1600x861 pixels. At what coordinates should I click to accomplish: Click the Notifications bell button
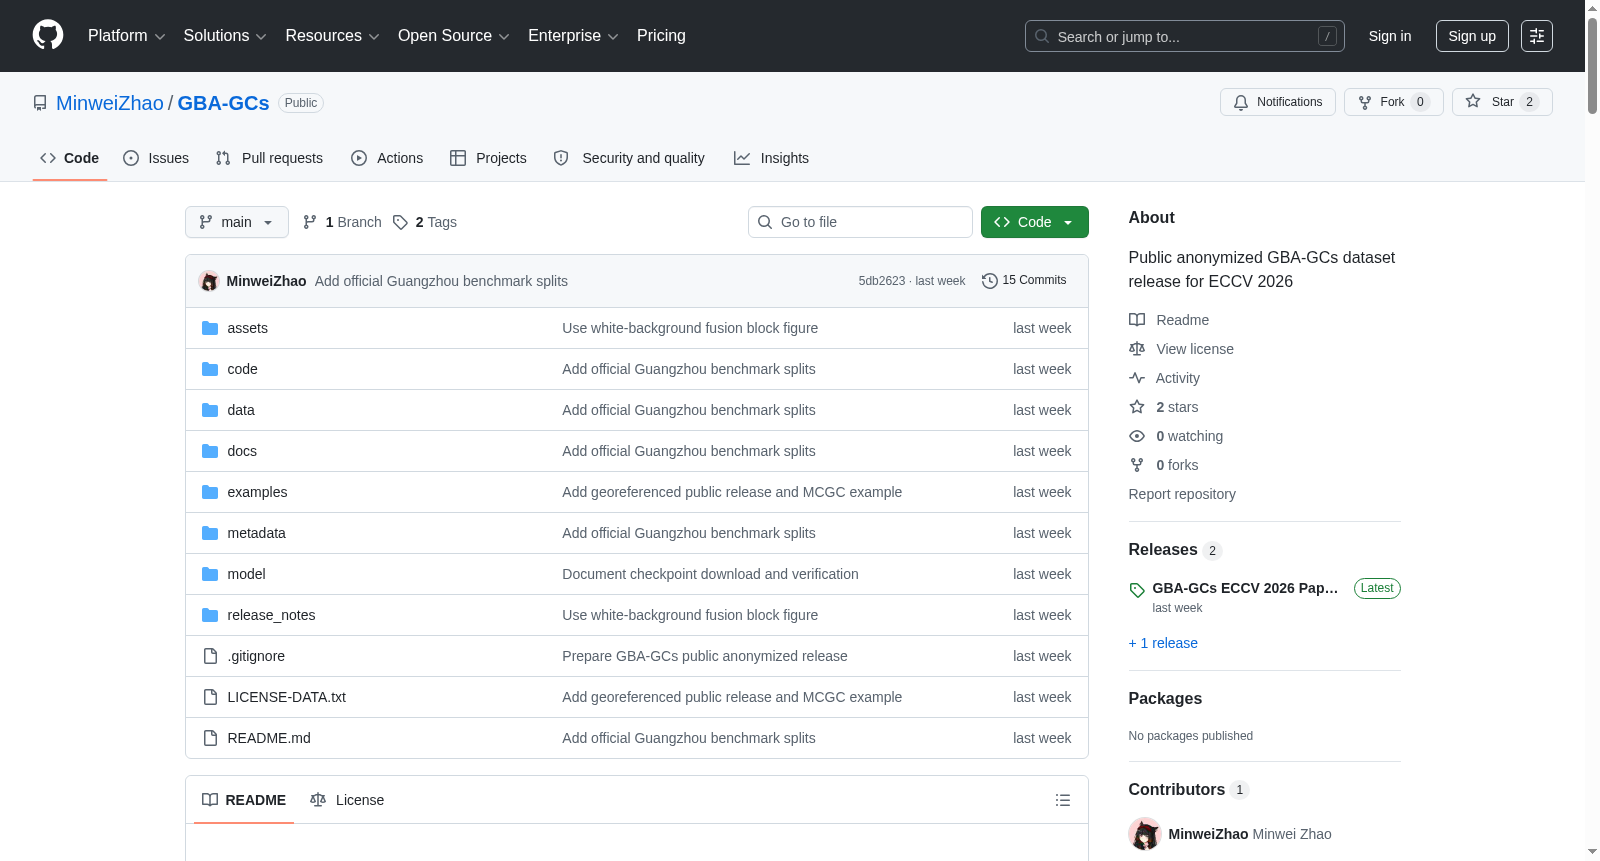(x=1278, y=102)
